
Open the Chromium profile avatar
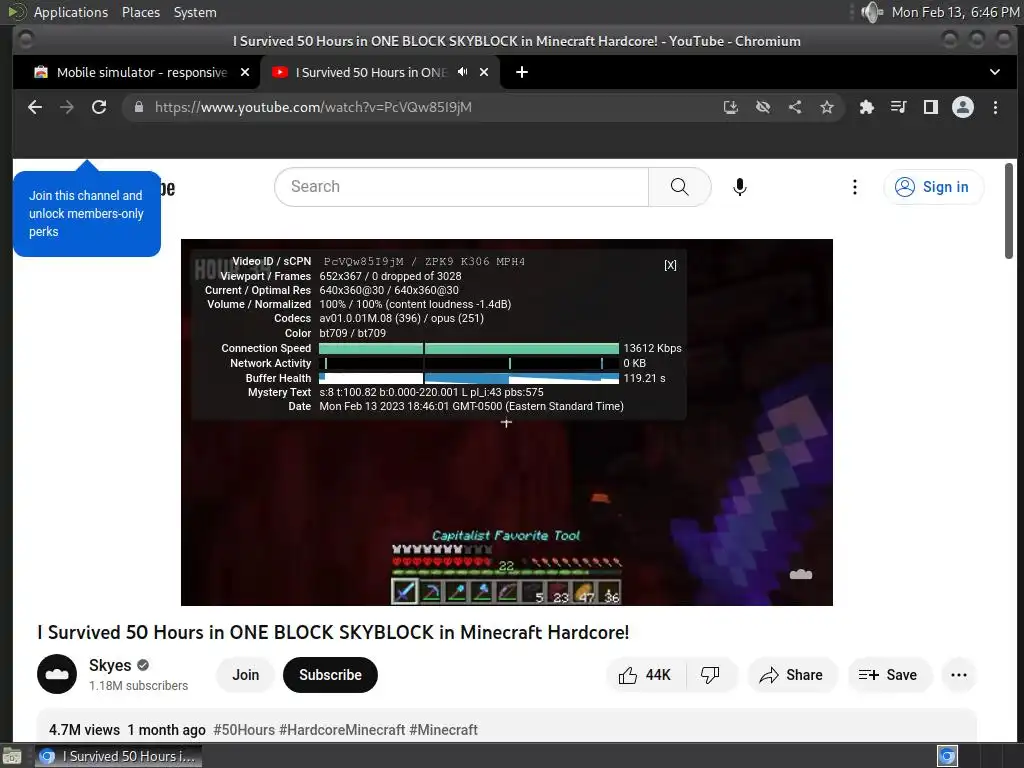[x=963, y=107]
